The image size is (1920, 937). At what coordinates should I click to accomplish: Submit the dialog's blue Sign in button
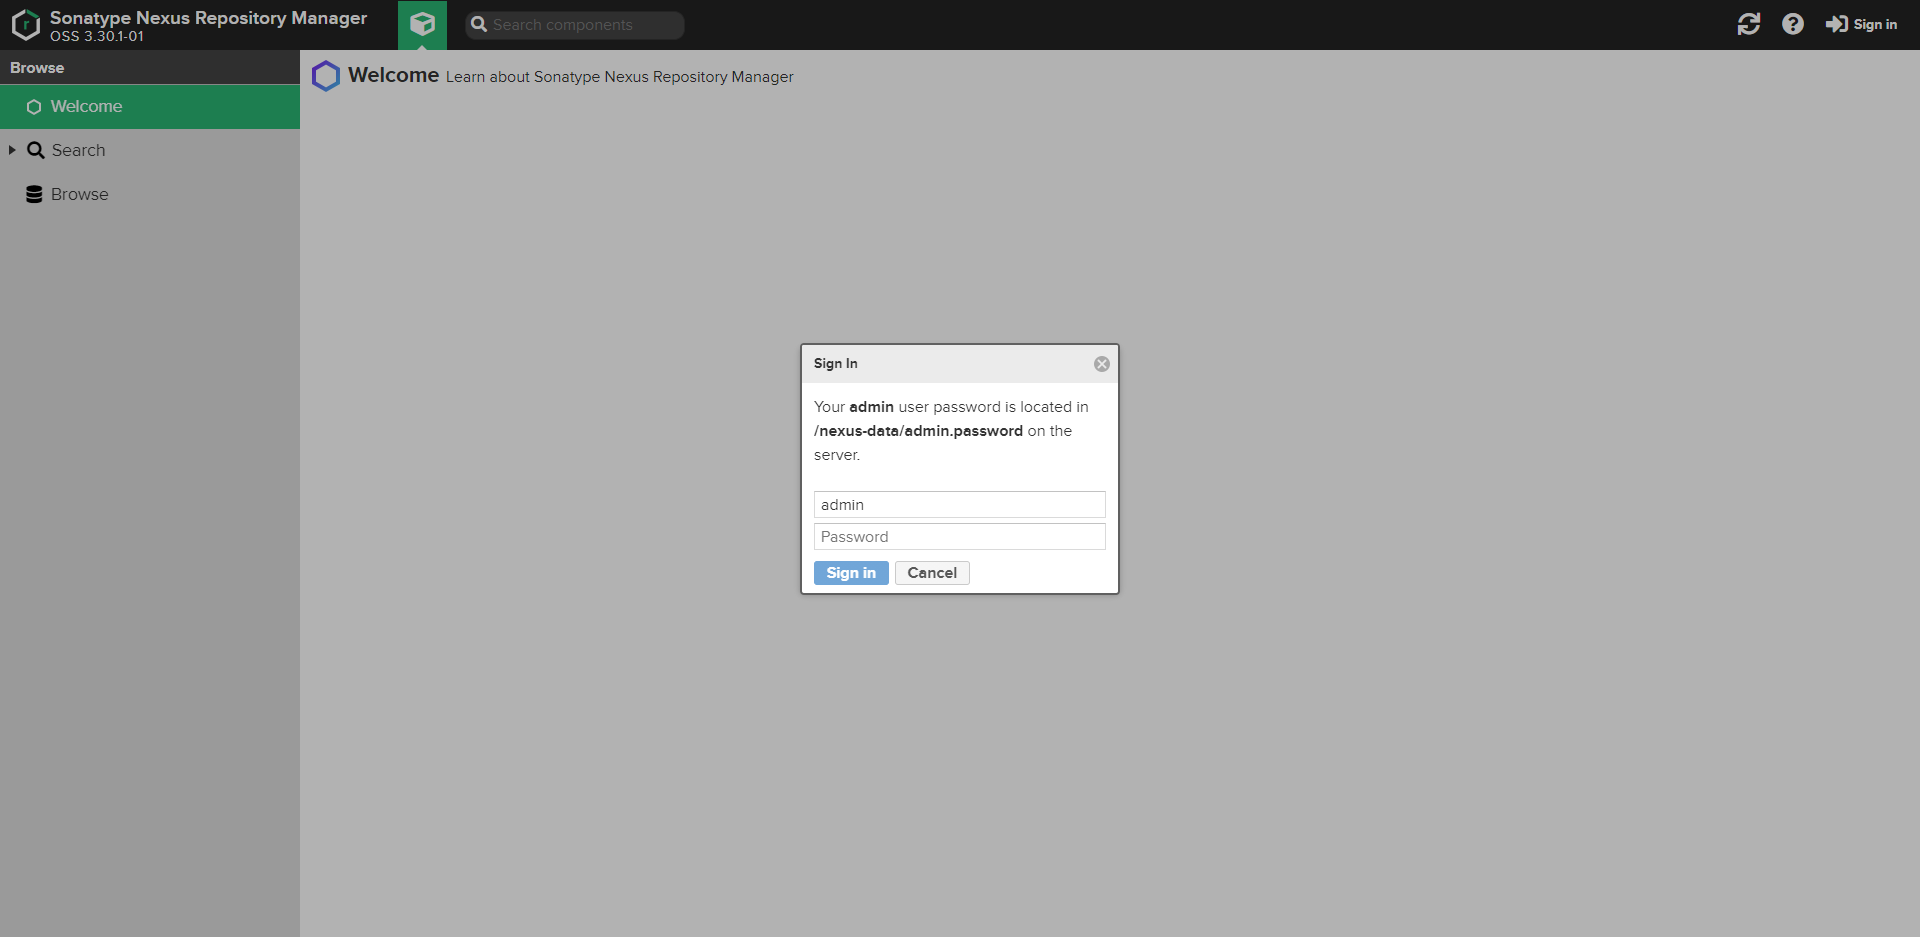tap(851, 573)
